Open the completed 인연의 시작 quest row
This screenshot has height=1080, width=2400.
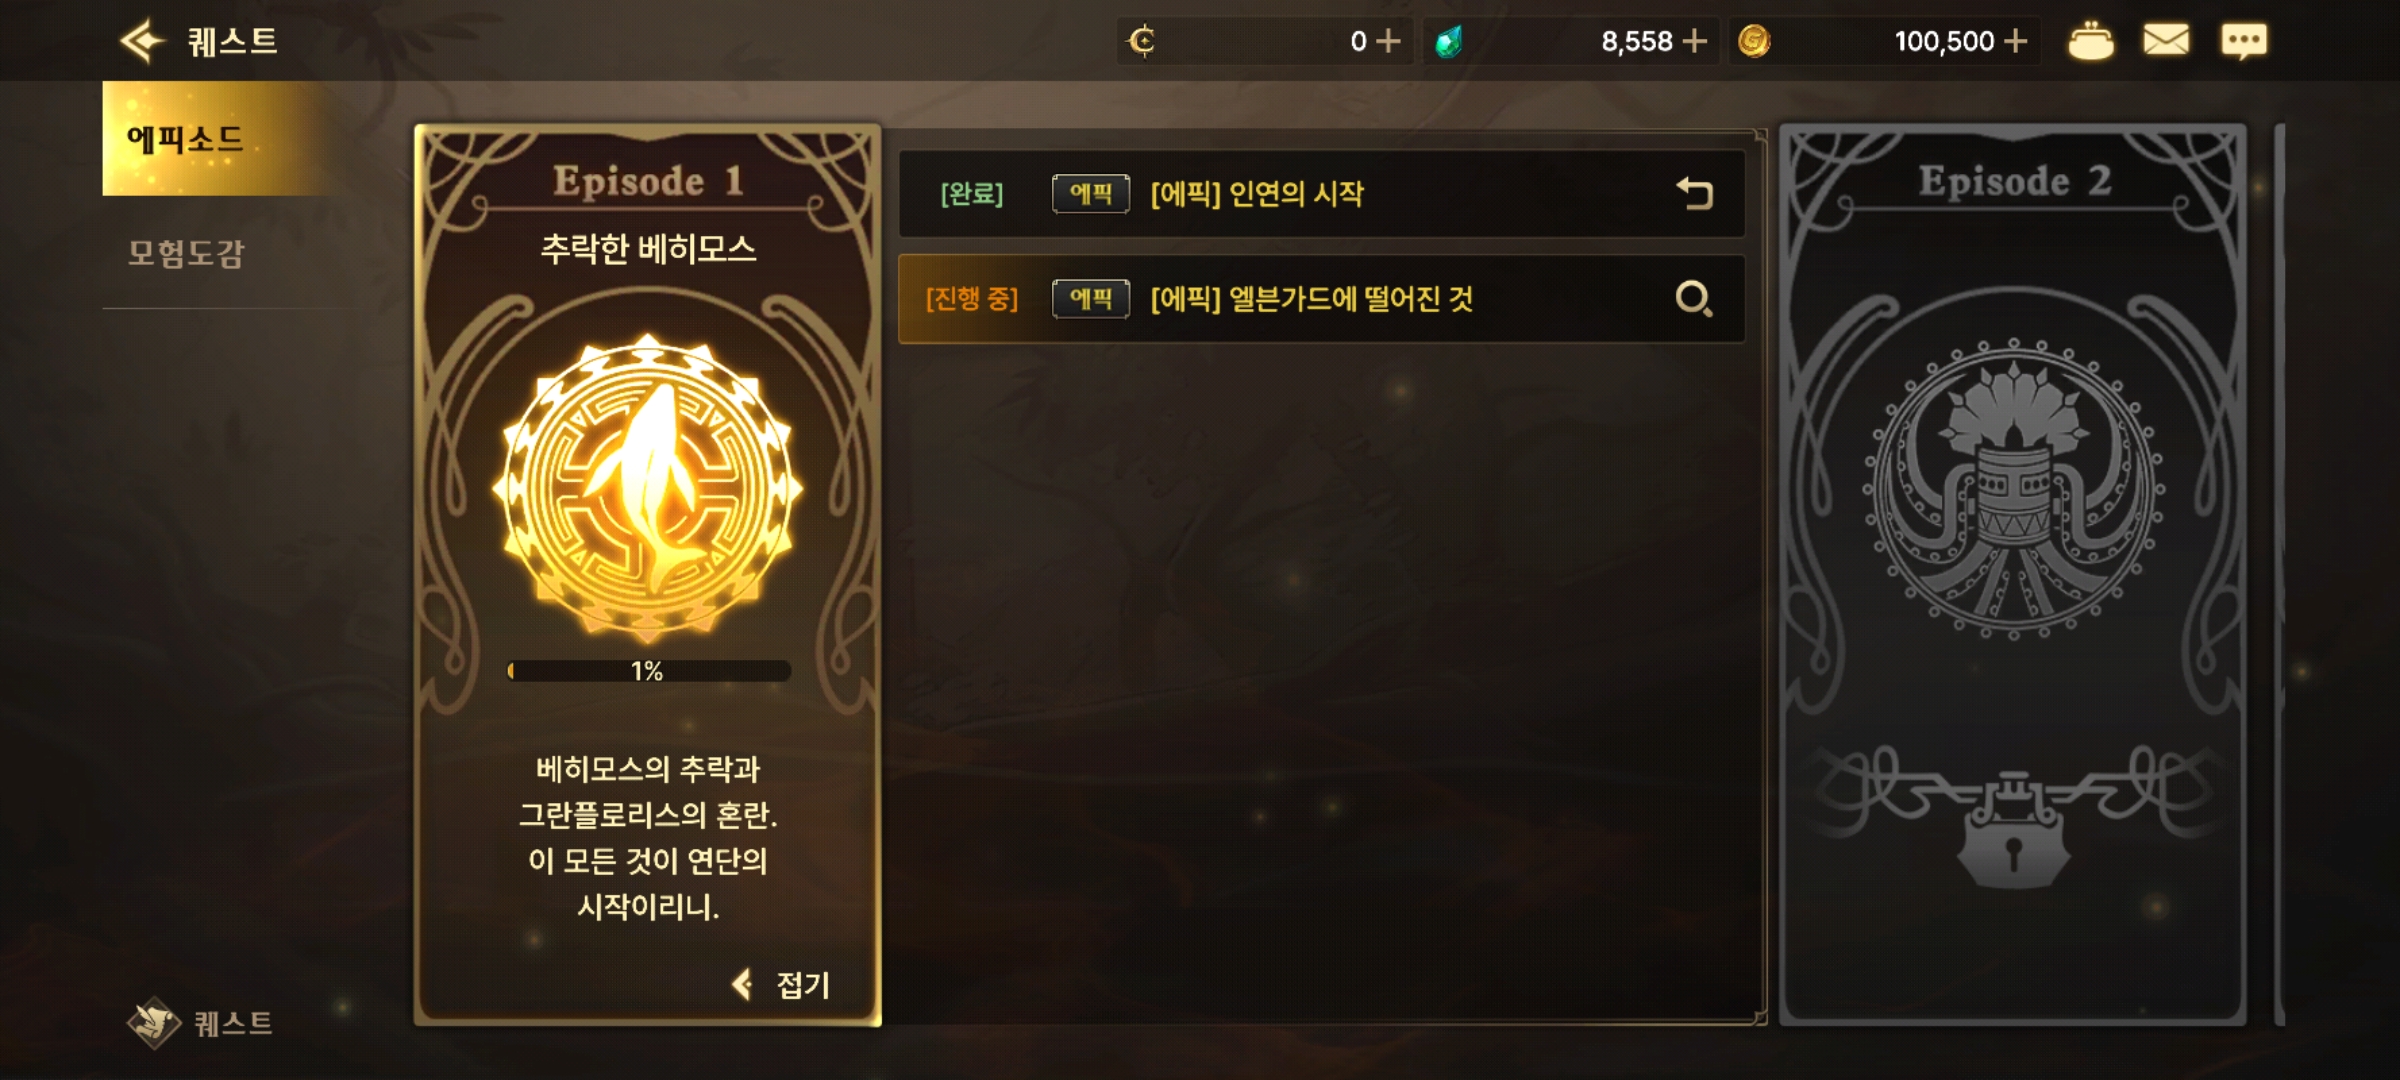coord(1321,193)
